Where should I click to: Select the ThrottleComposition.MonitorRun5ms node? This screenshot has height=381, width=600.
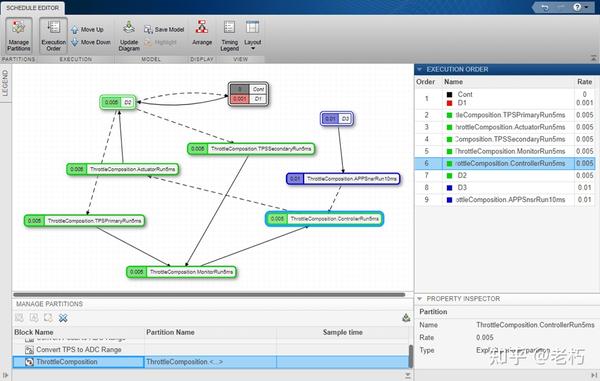pyautogui.click(x=182, y=272)
